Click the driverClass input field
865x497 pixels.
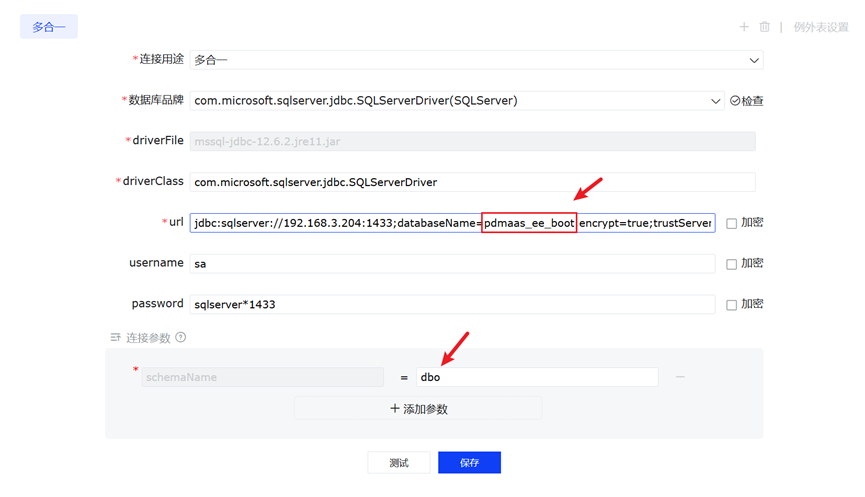pyautogui.click(x=472, y=182)
